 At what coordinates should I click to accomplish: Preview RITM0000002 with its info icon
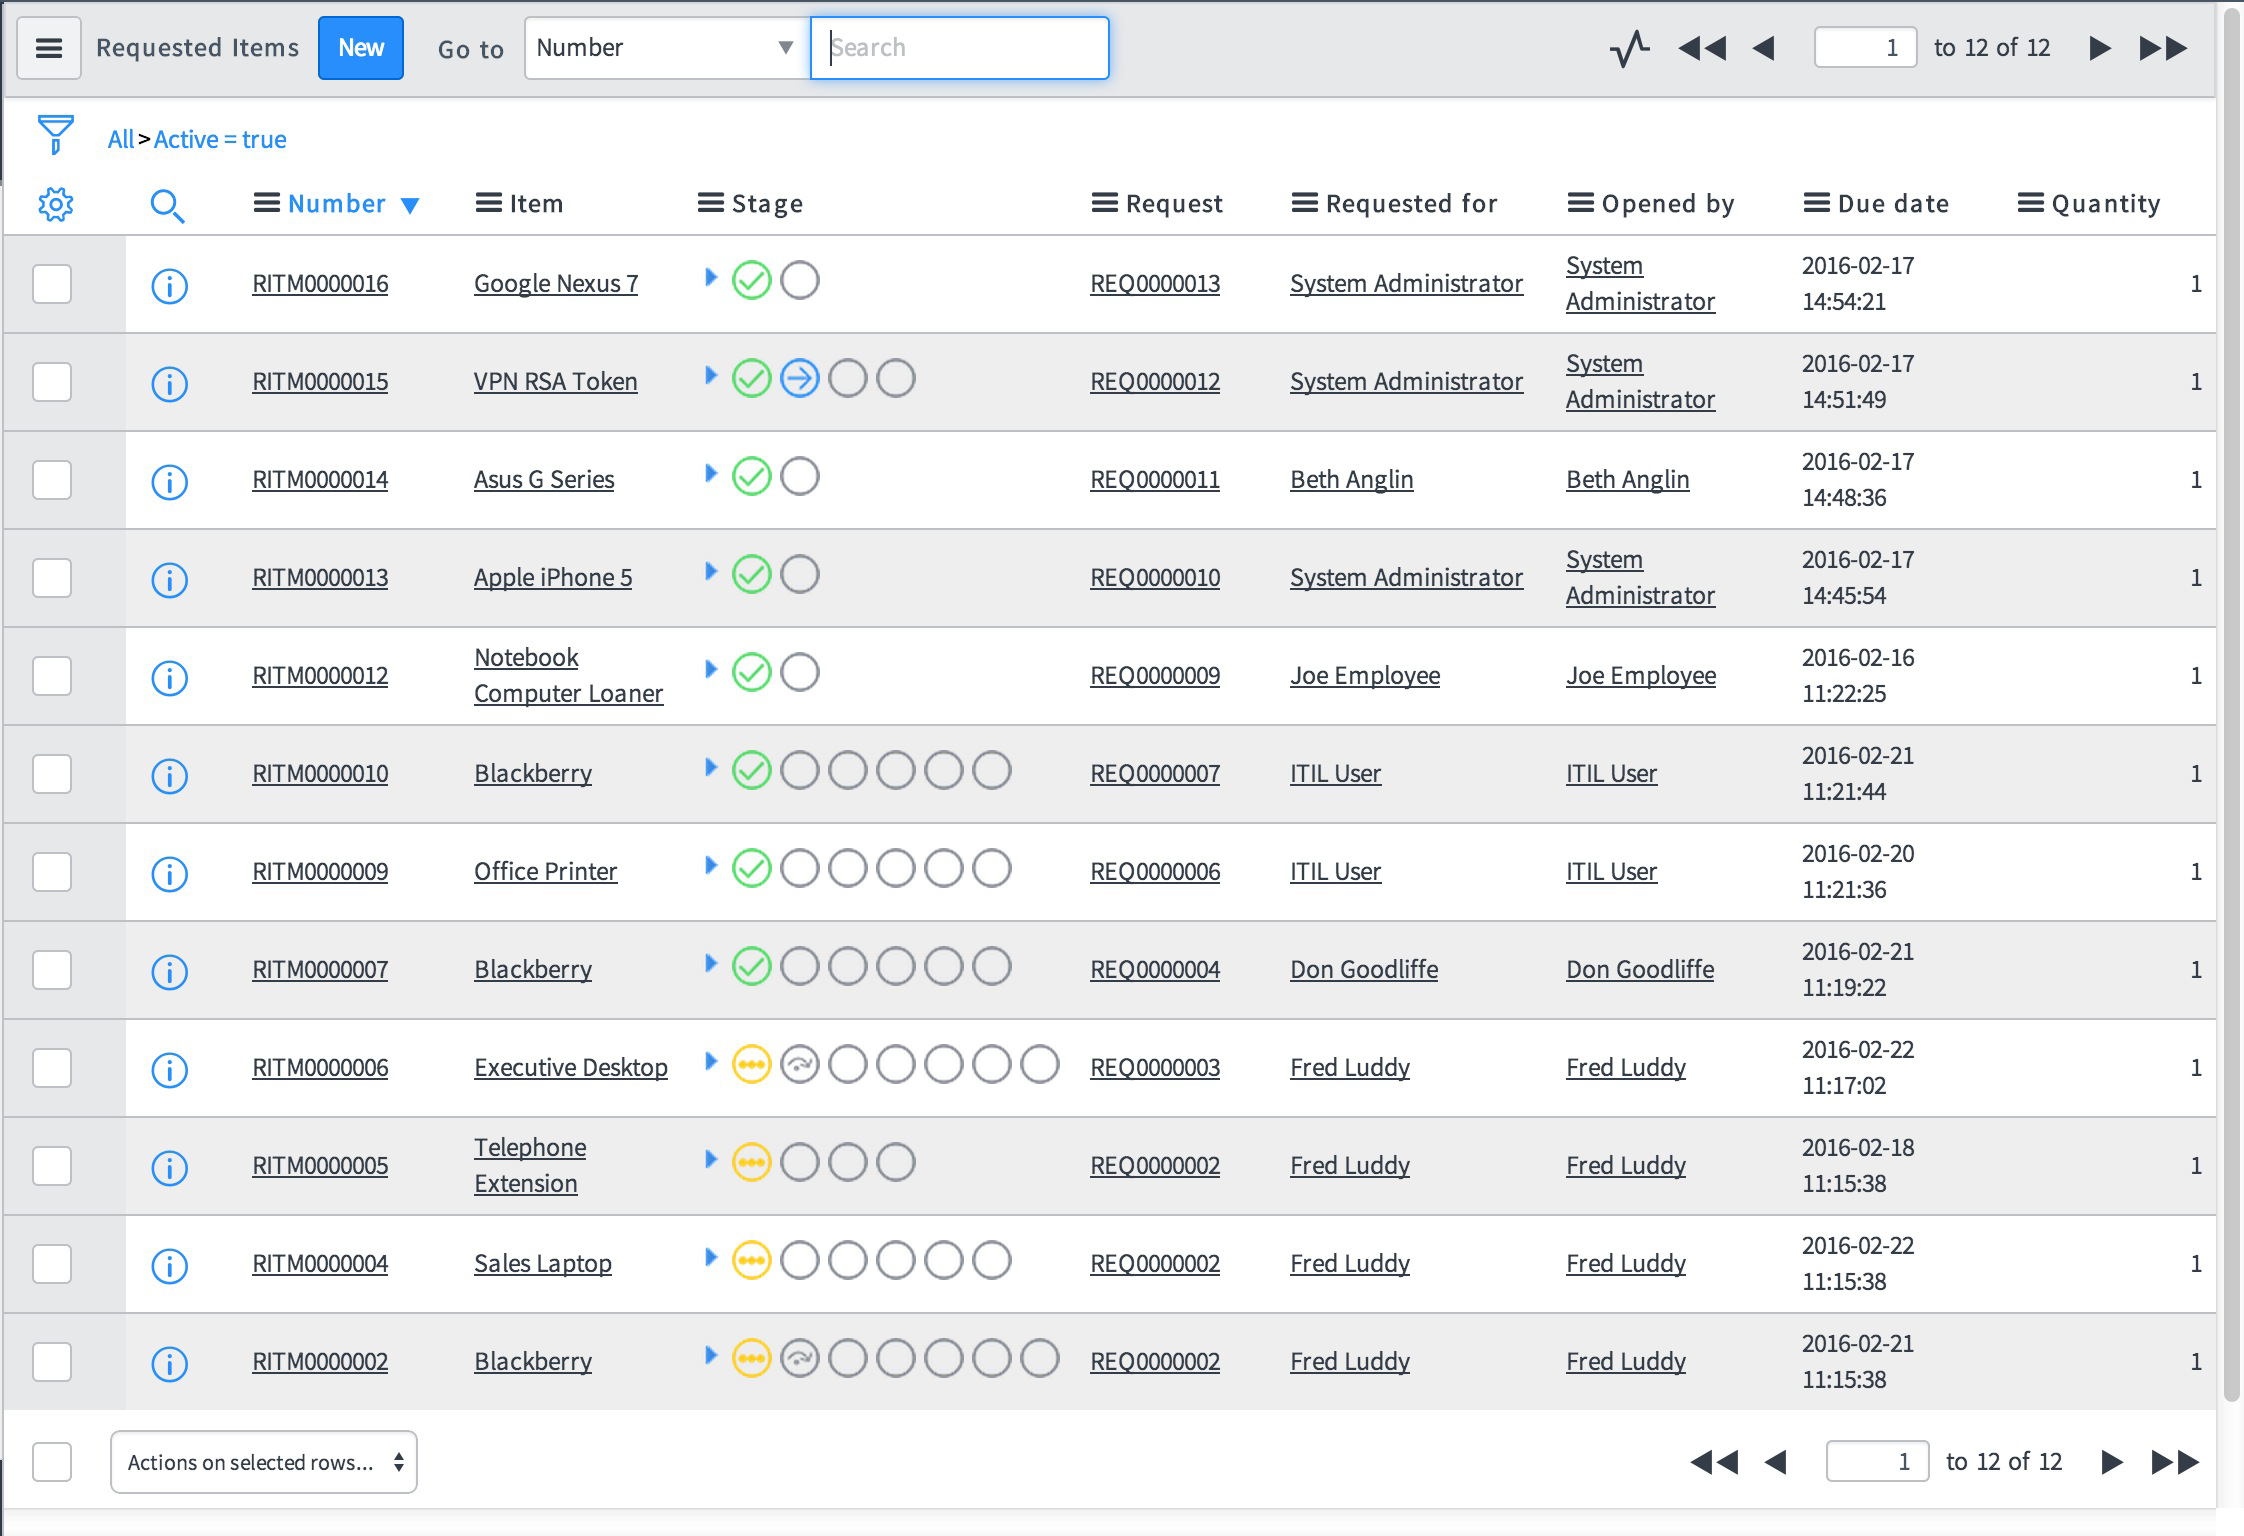169,1364
